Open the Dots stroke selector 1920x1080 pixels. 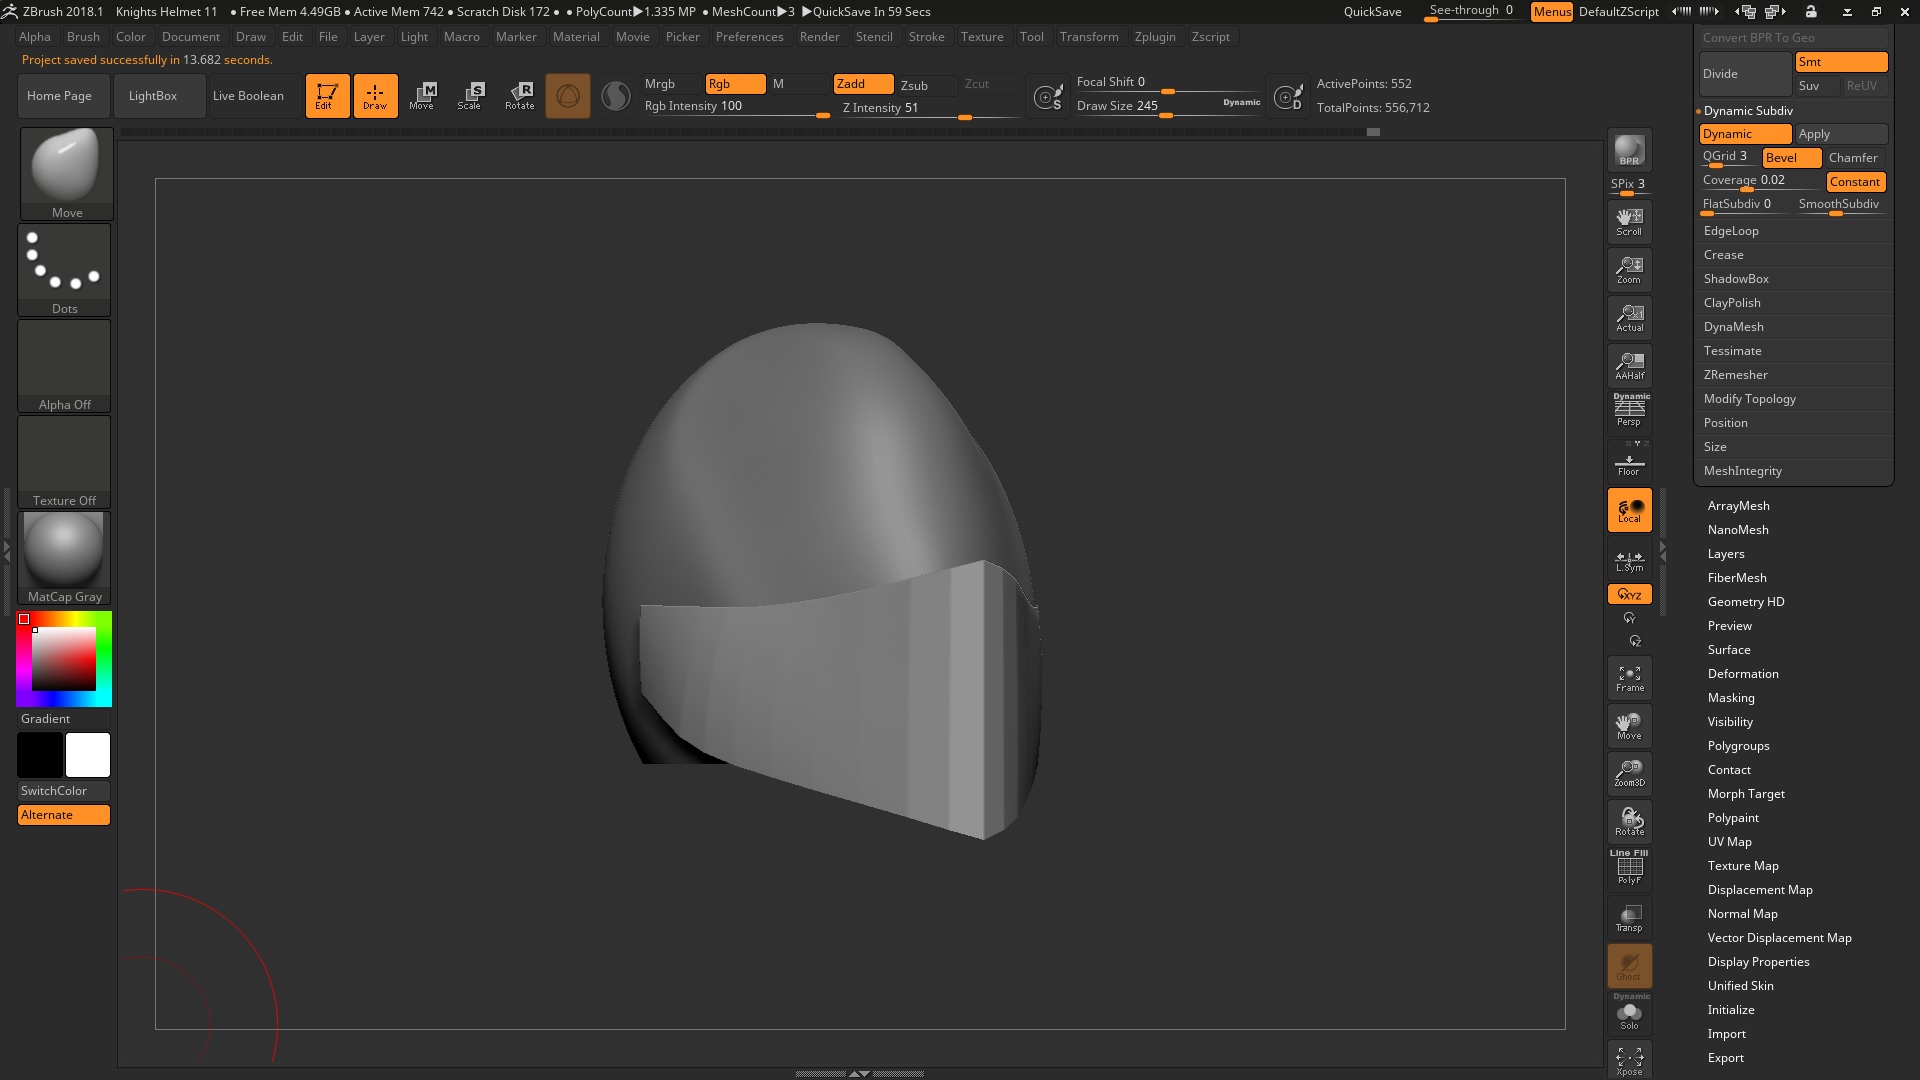pos(64,269)
